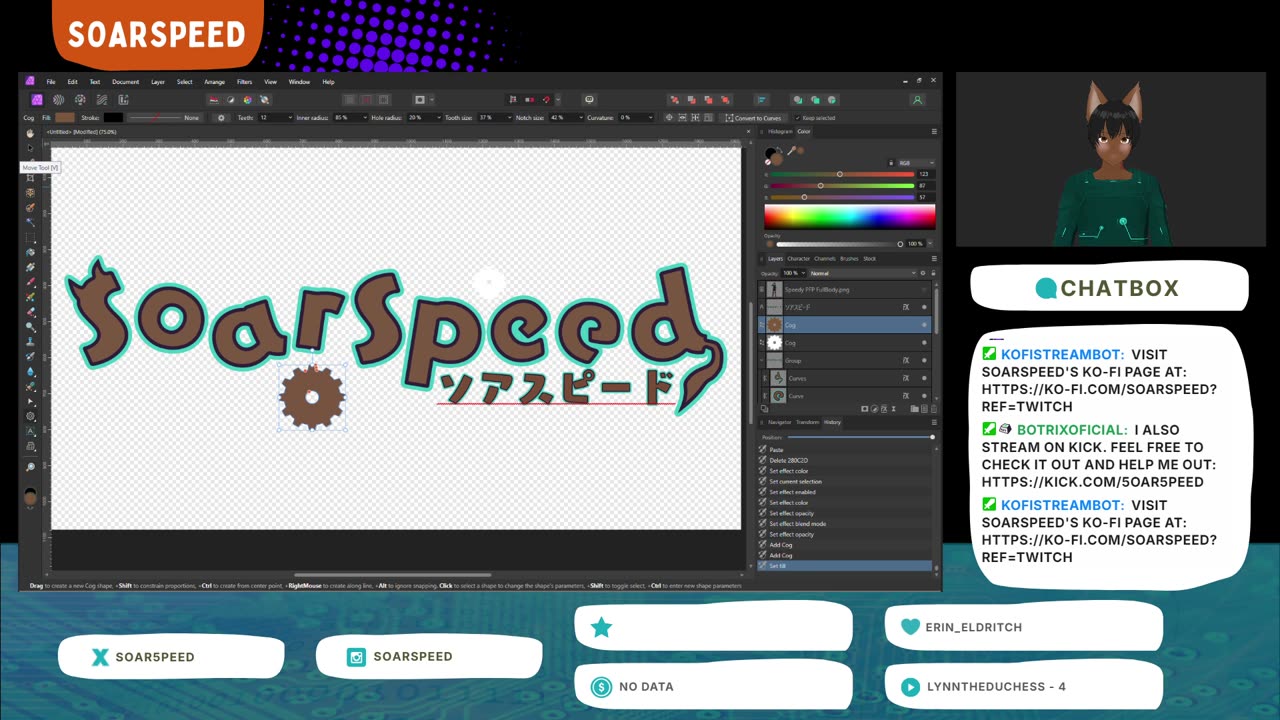
Task: Toggle visibility of the Curves layer
Action: point(924,379)
